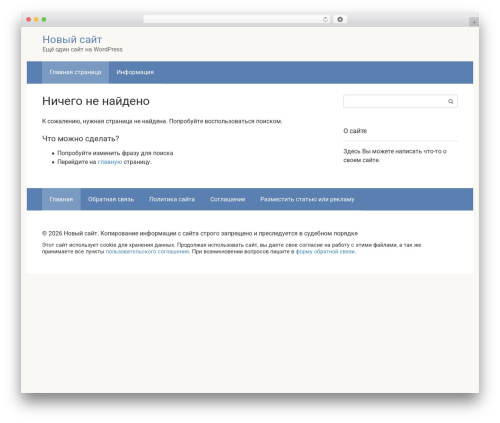Open Политика сайта footer menu item
Image resolution: width=500 pixels, height=423 pixels.
[x=172, y=199]
